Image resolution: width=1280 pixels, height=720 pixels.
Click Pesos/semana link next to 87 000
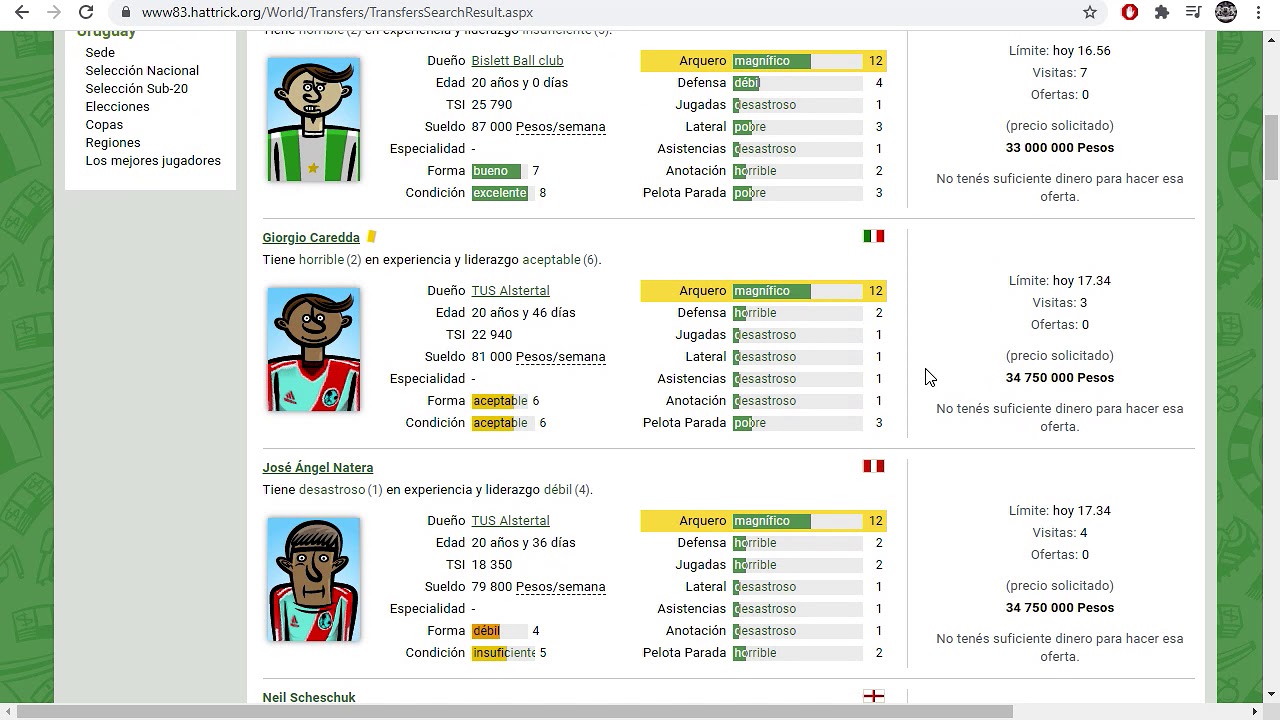(560, 126)
